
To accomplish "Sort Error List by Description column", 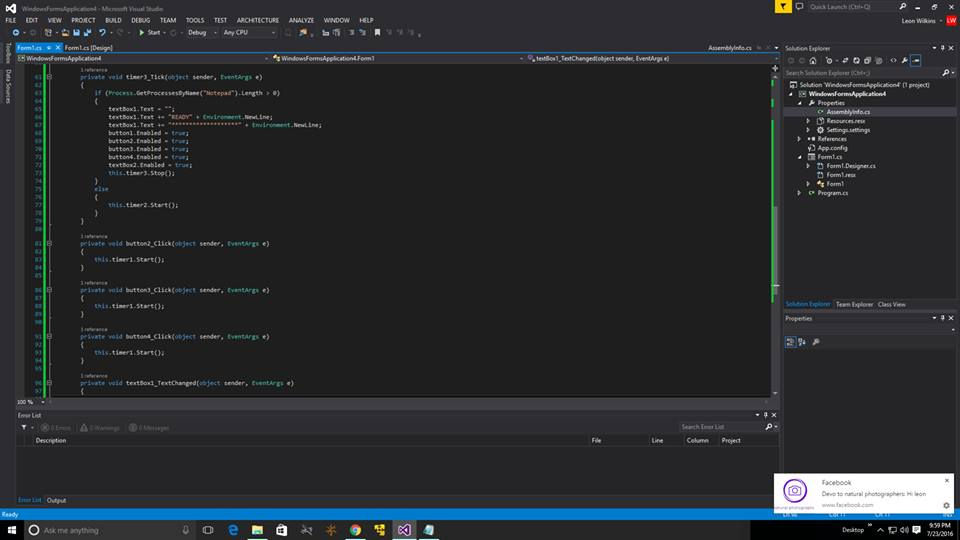I will [51, 440].
